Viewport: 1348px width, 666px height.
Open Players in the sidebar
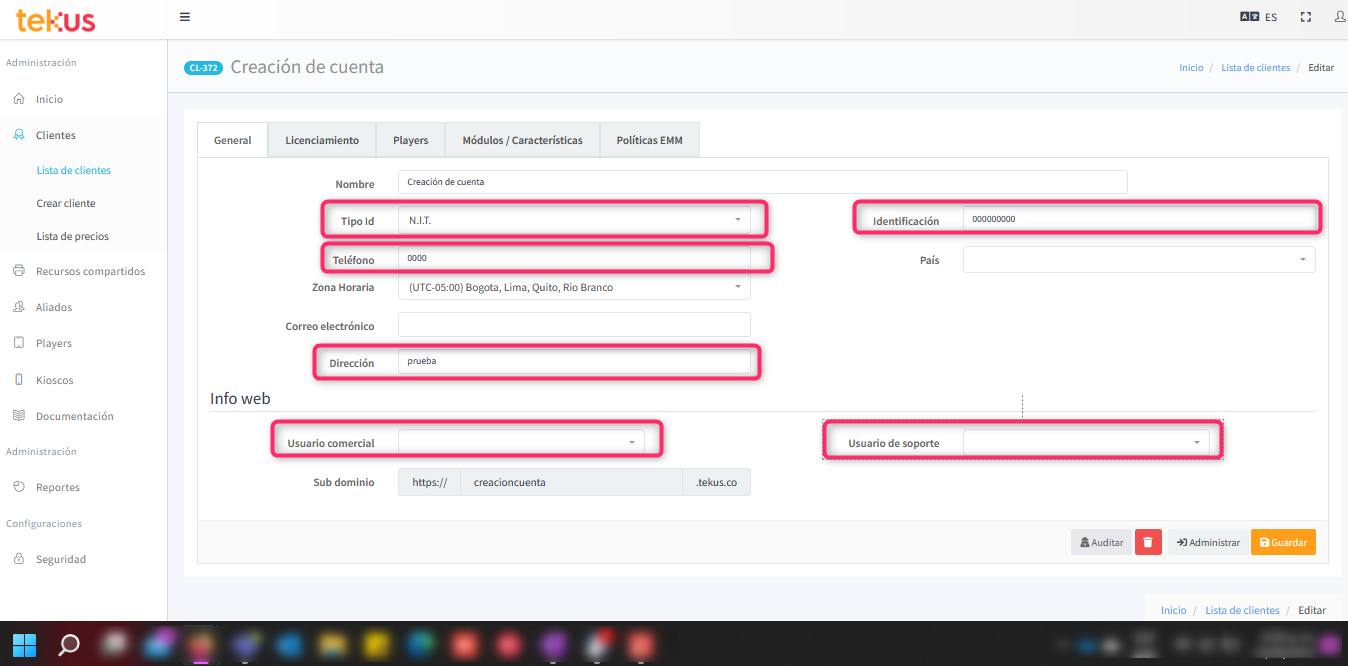pyautogui.click(x=54, y=343)
